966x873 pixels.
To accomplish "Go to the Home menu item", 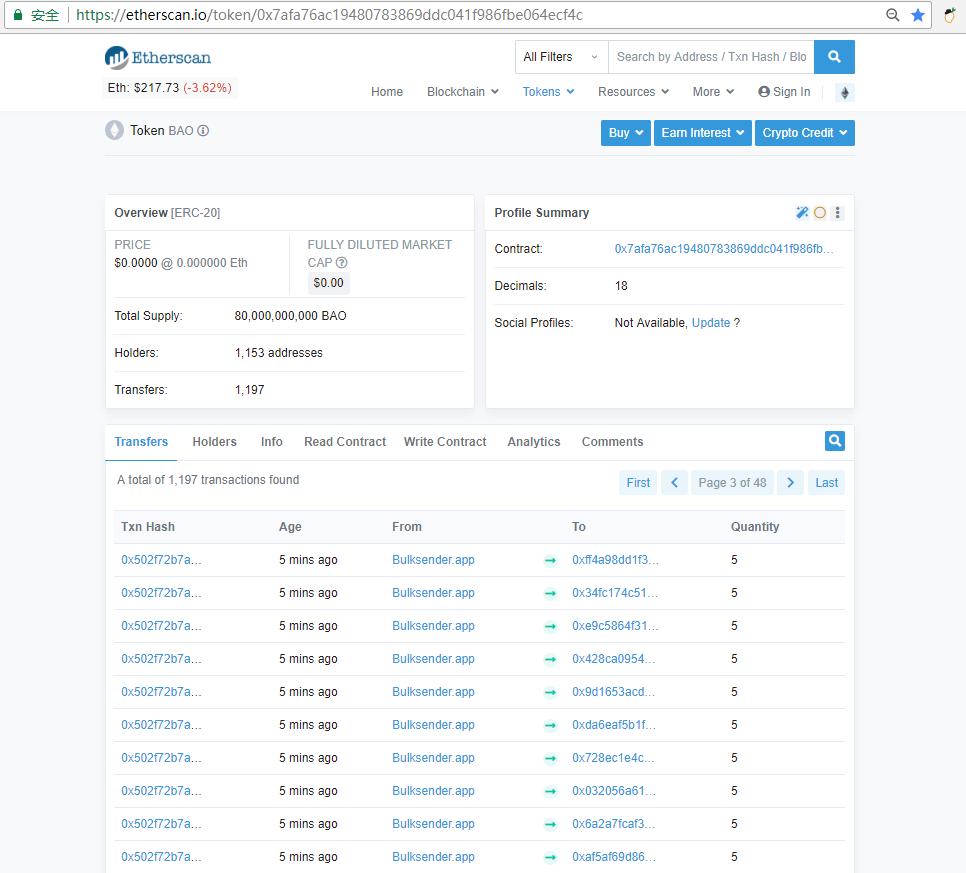I will 387,92.
